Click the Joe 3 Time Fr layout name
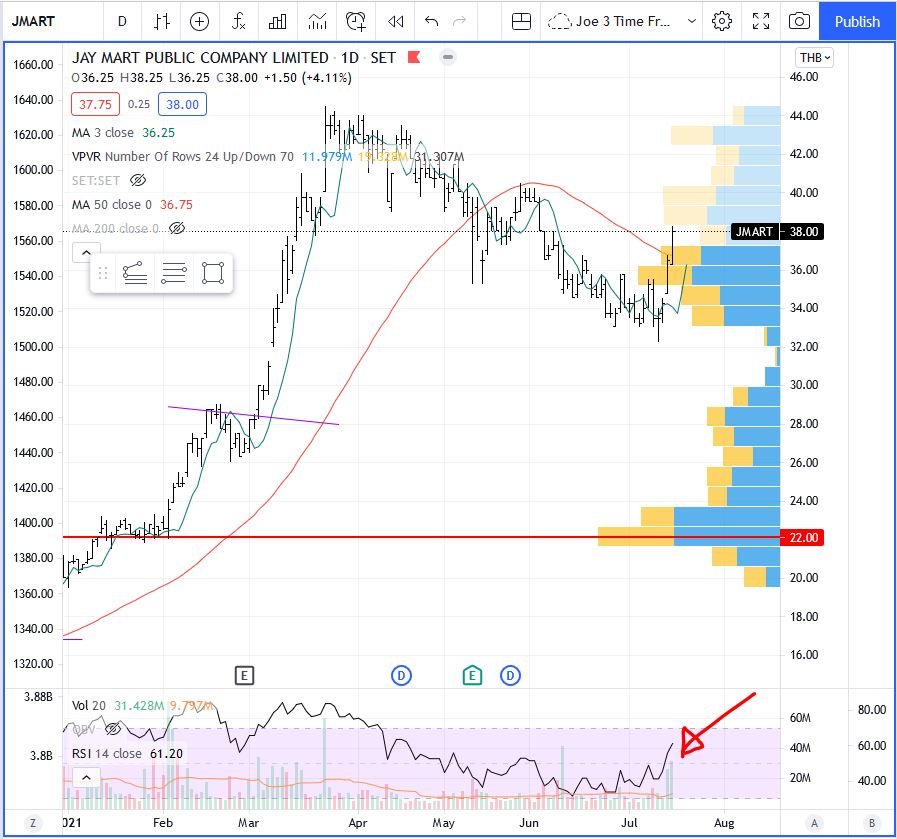897x839 pixels. (623, 21)
